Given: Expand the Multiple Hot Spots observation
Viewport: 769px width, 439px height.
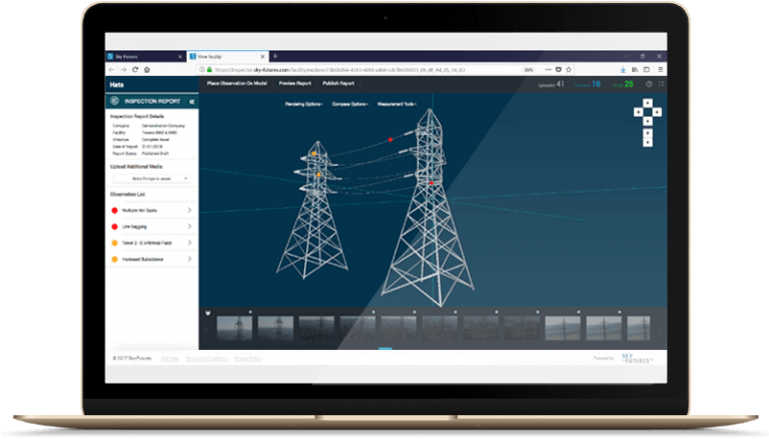Looking at the screenshot, I should (x=189, y=210).
